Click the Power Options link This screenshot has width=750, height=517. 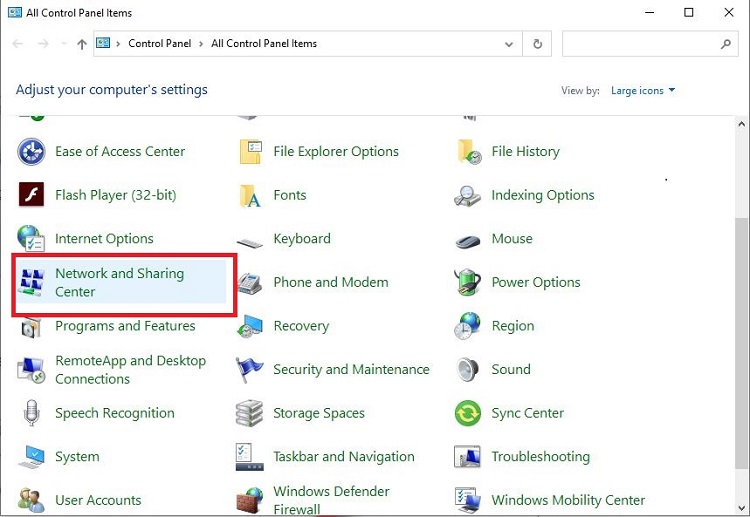(x=536, y=283)
